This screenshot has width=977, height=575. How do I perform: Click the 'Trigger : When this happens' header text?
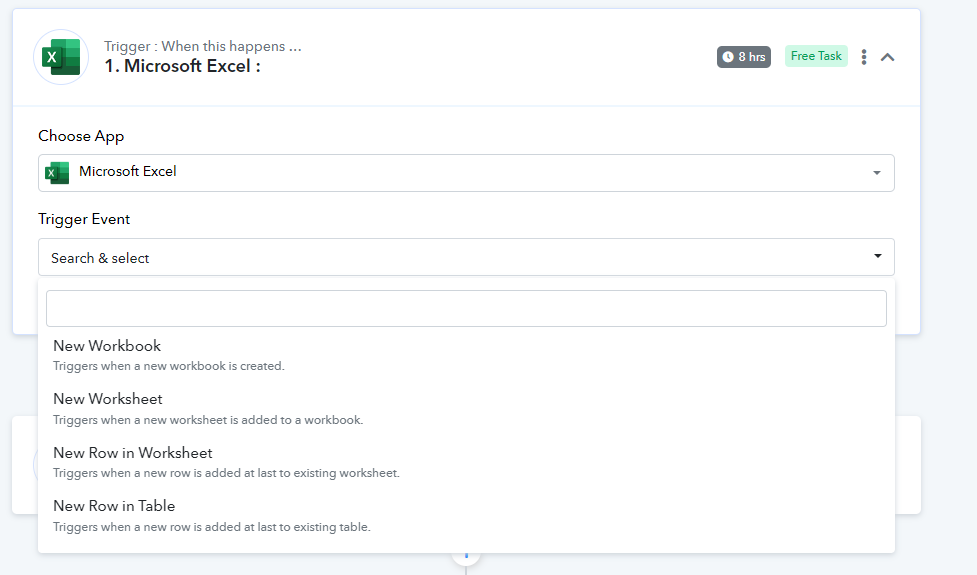coord(203,46)
